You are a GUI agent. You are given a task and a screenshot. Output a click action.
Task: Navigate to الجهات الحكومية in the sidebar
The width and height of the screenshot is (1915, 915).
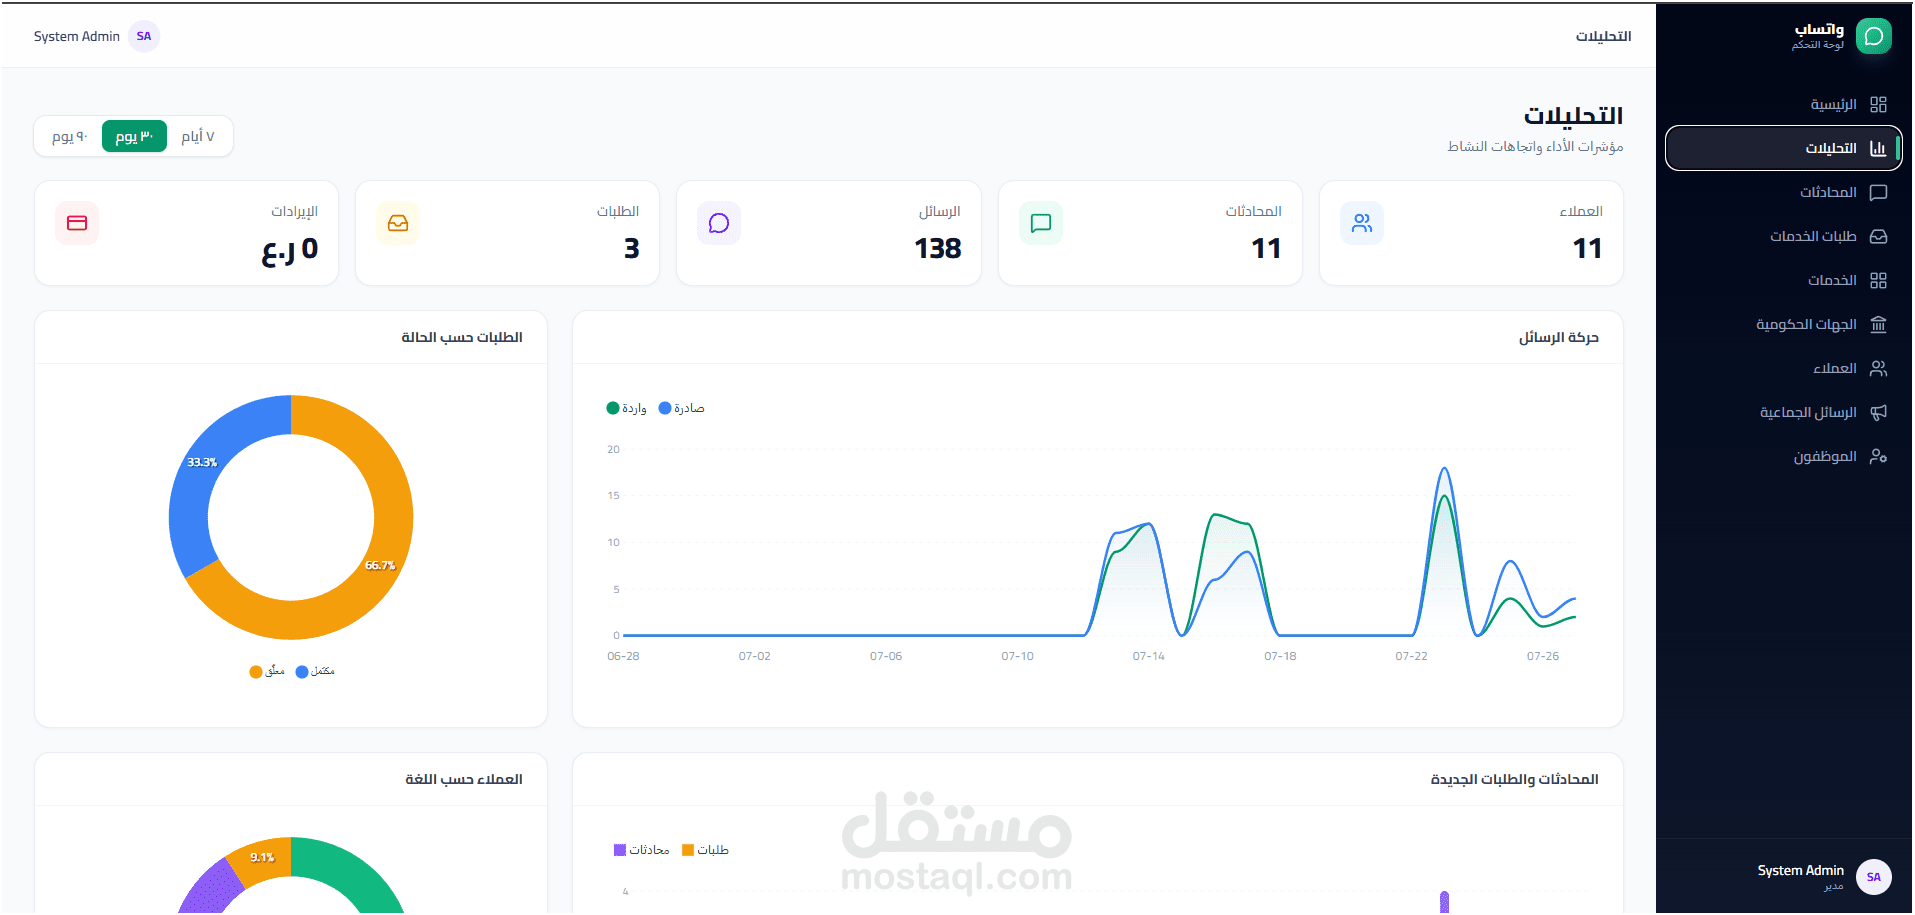(x=1784, y=324)
